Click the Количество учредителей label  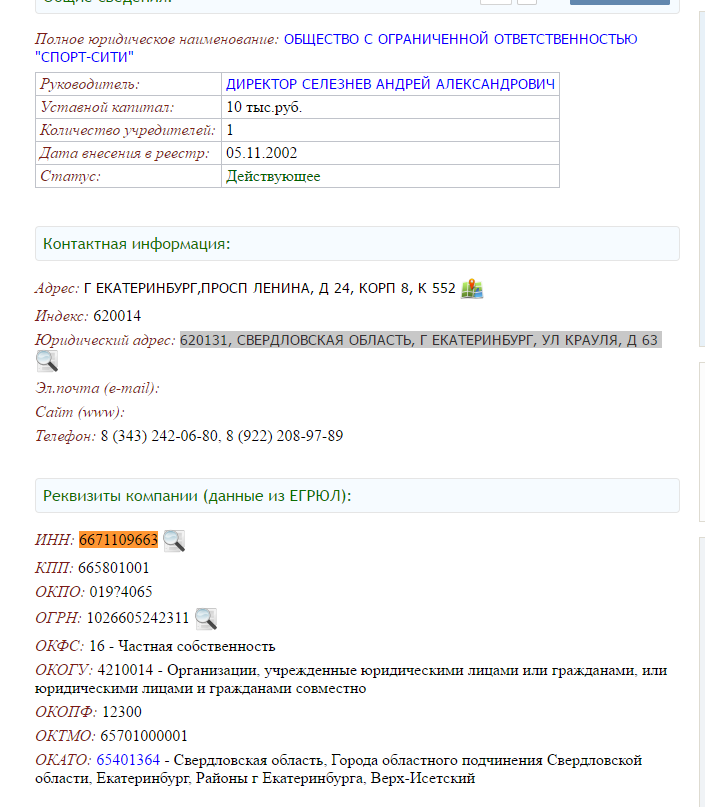[x=128, y=130]
